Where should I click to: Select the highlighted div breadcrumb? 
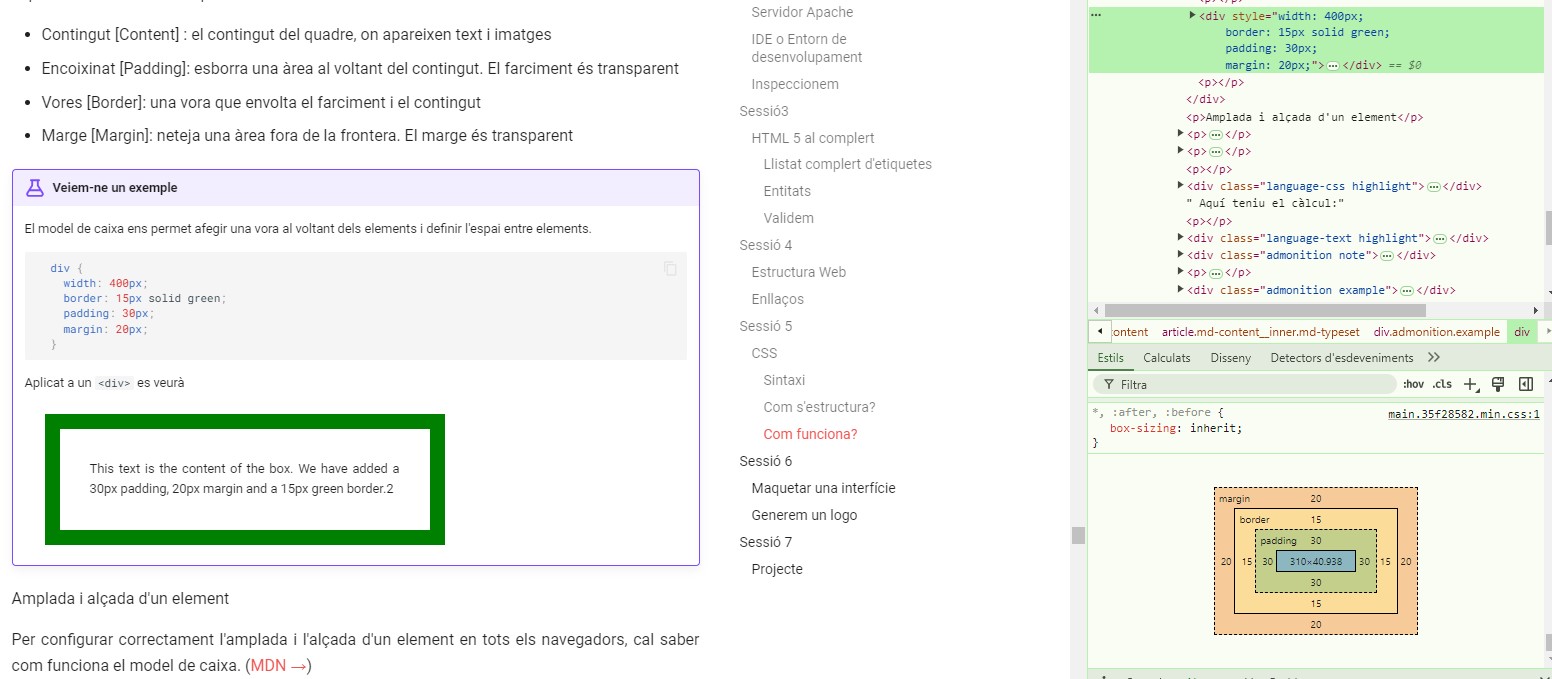pos(1522,332)
